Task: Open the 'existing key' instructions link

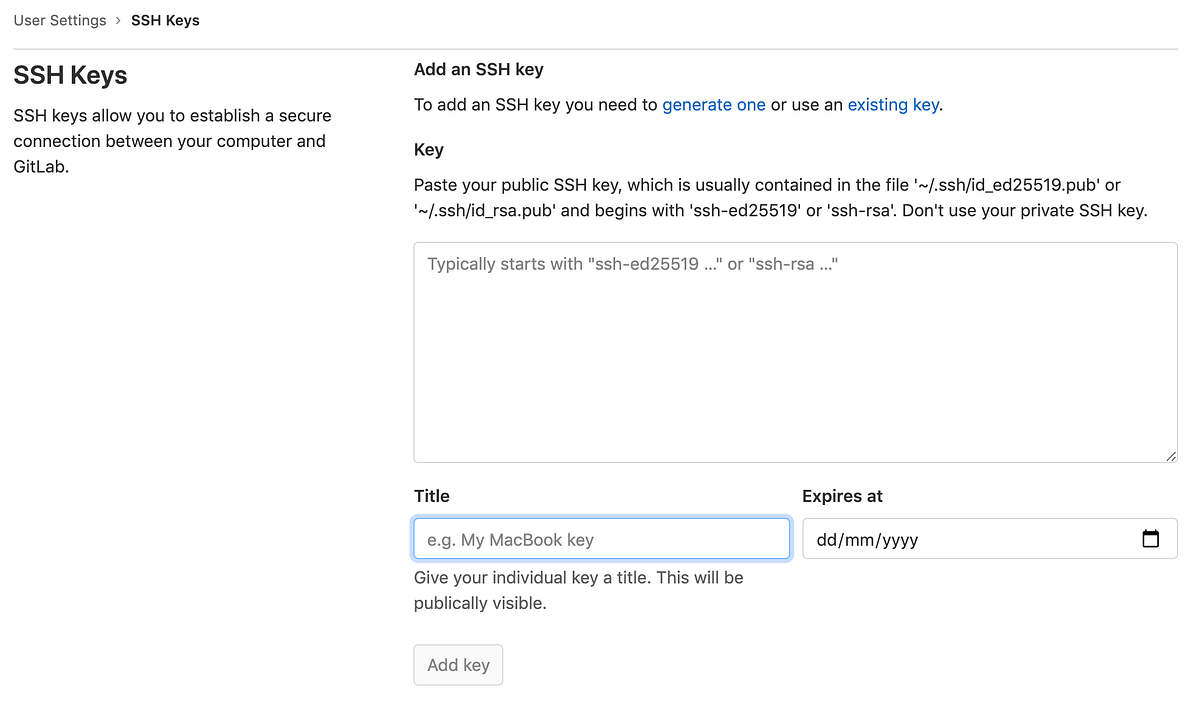Action: (x=893, y=104)
